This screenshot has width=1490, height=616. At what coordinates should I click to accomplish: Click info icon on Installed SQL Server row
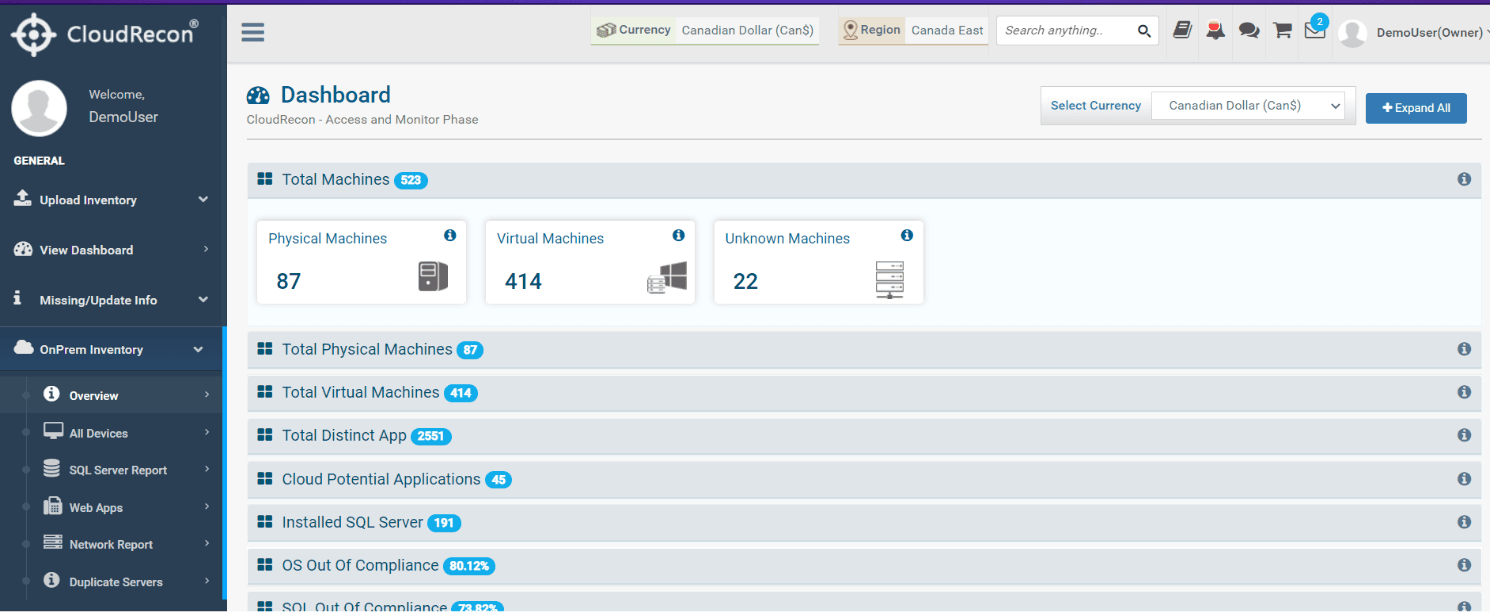click(1464, 522)
